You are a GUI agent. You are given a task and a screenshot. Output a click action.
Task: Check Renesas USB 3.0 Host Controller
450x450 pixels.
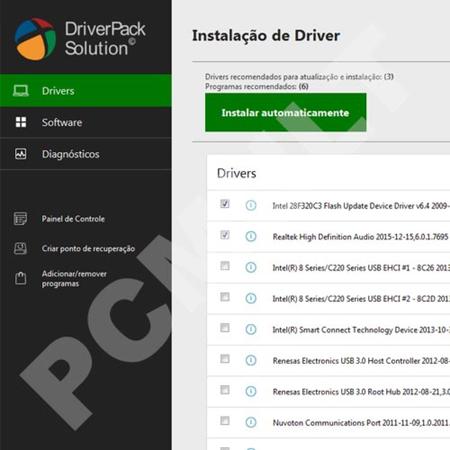225,359
